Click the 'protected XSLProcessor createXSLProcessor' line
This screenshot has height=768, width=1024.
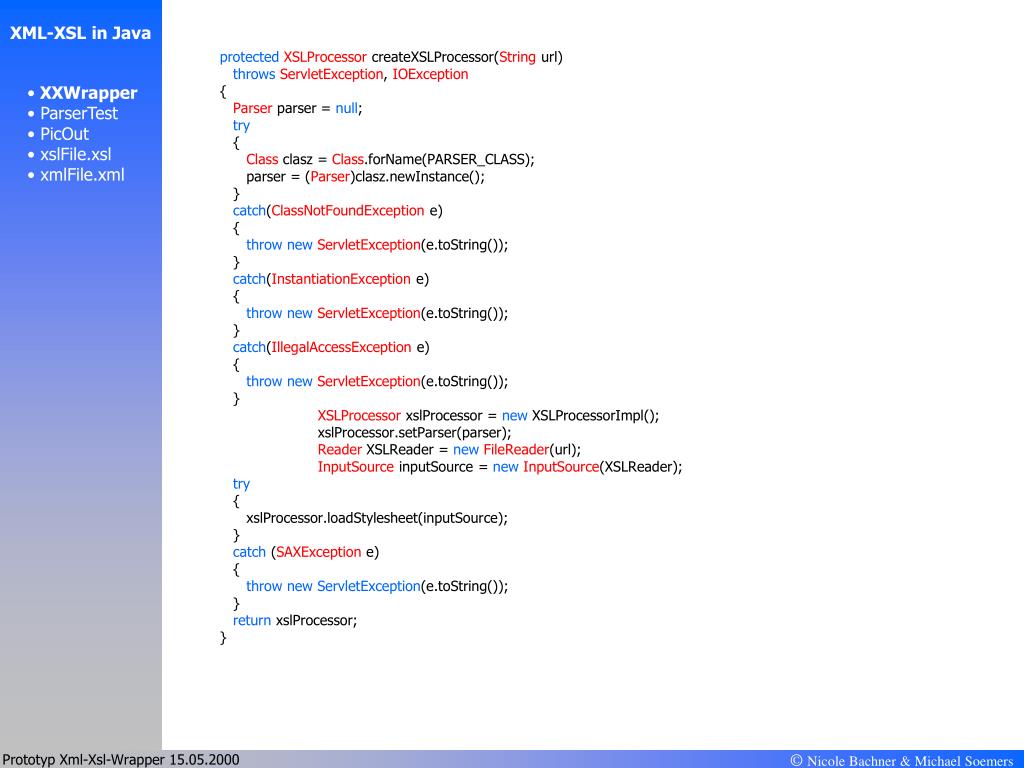(x=391, y=57)
